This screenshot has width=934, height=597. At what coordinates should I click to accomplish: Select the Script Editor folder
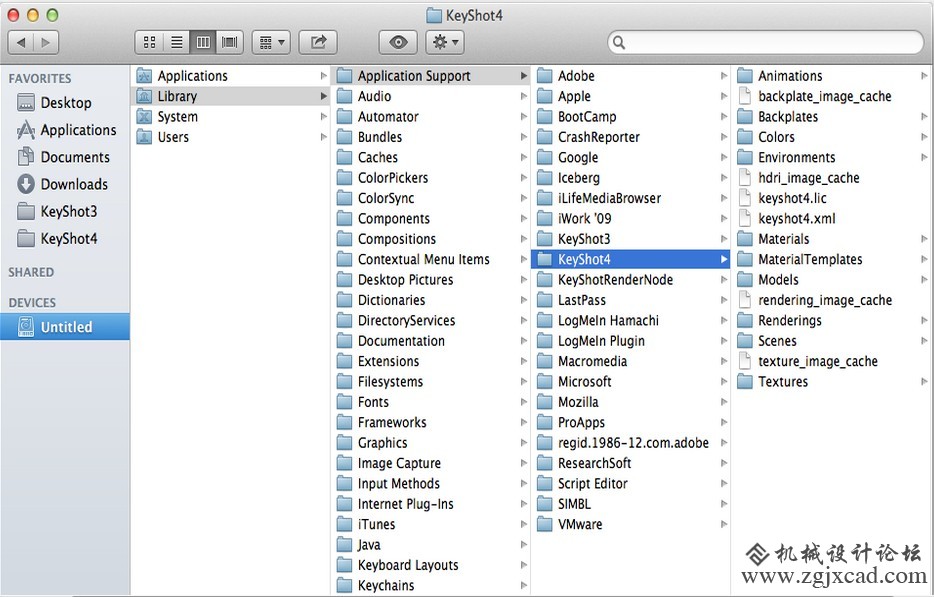tap(631, 483)
